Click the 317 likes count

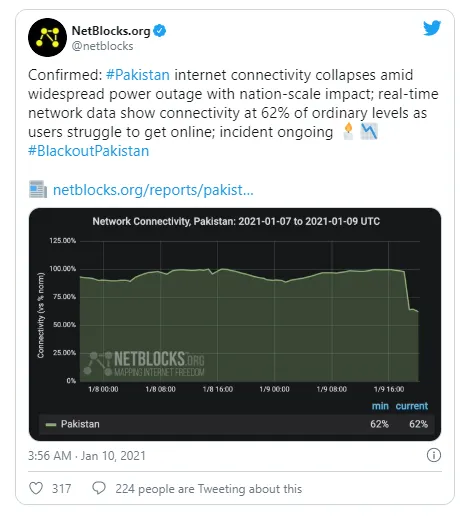pos(61,489)
